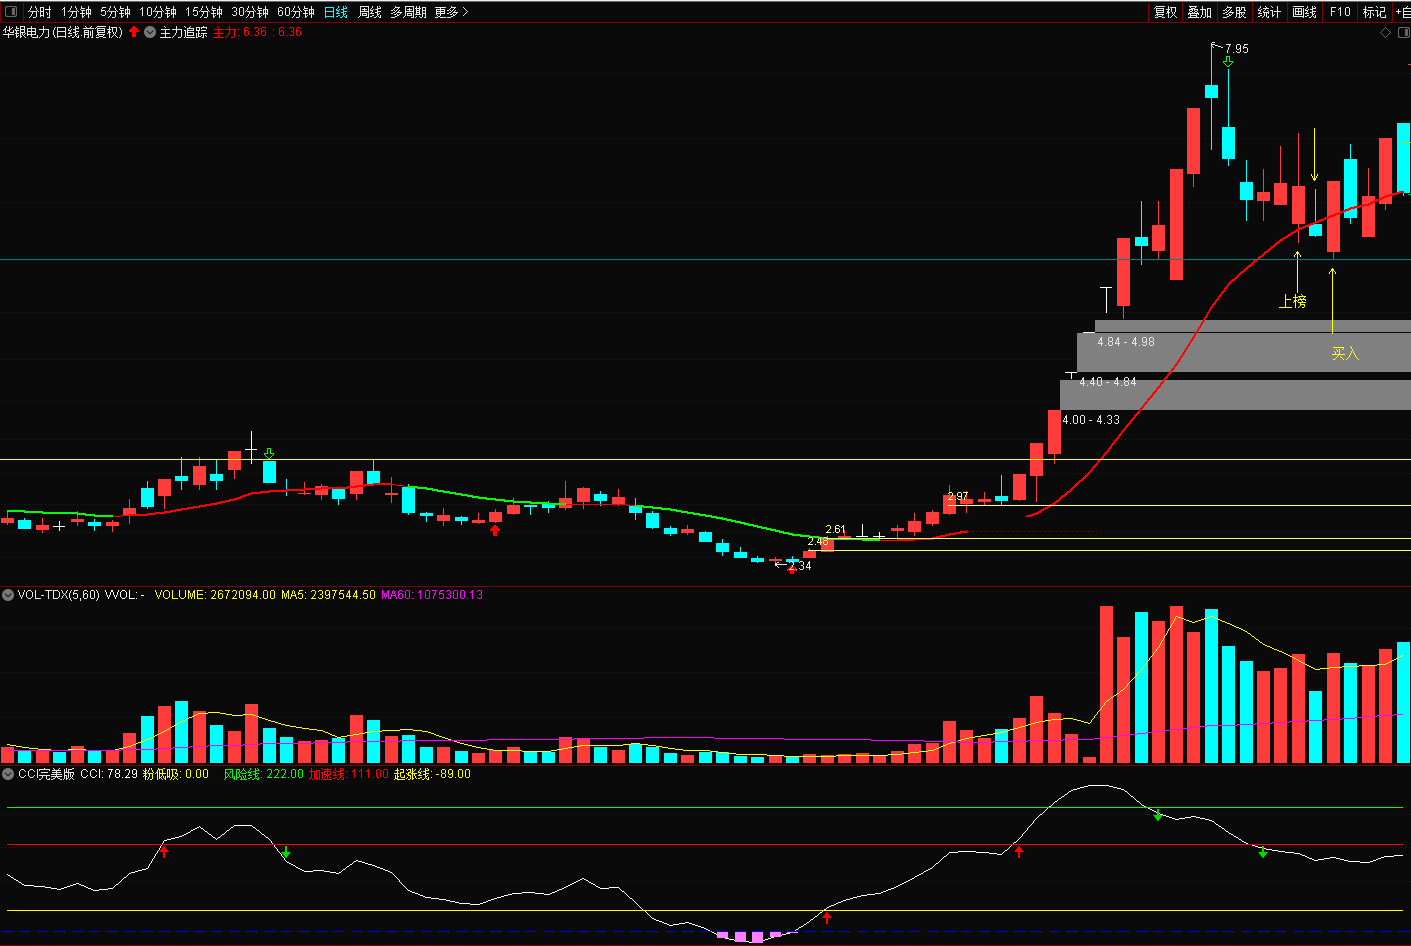Select the 15分钟 period tab
The height and width of the screenshot is (946, 1411).
(203, 12)
